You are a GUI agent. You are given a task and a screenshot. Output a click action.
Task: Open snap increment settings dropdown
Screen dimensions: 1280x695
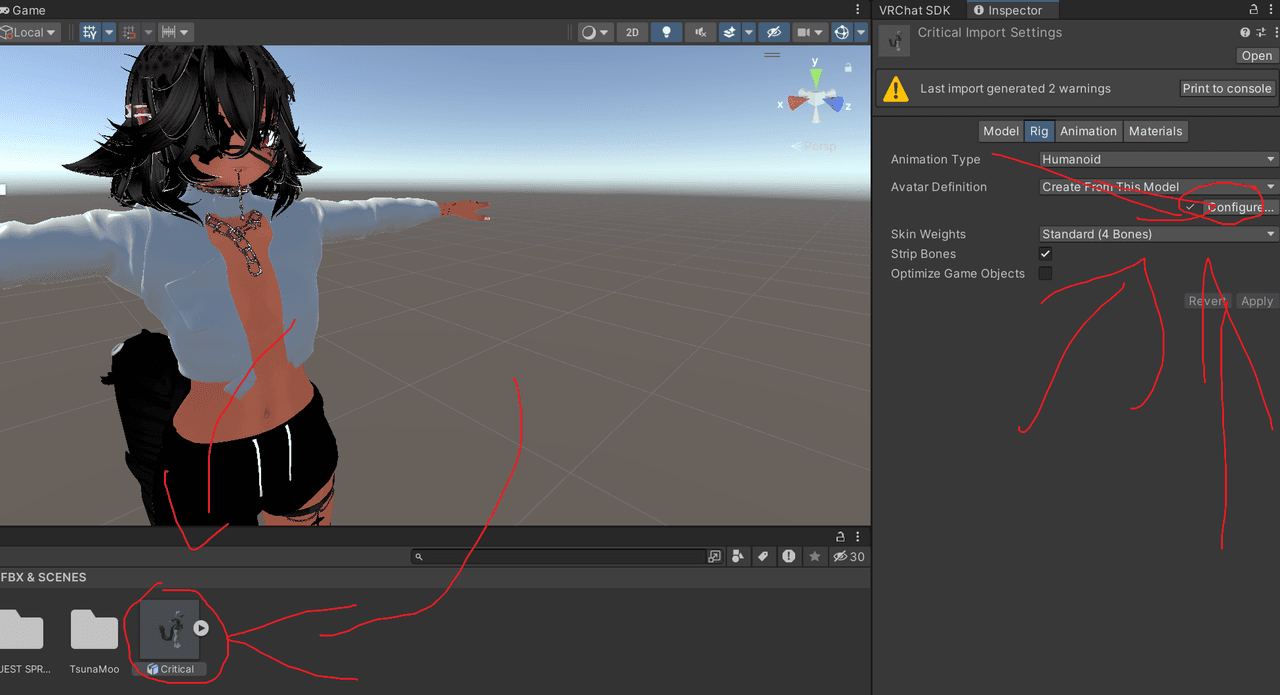pos(176,32)
